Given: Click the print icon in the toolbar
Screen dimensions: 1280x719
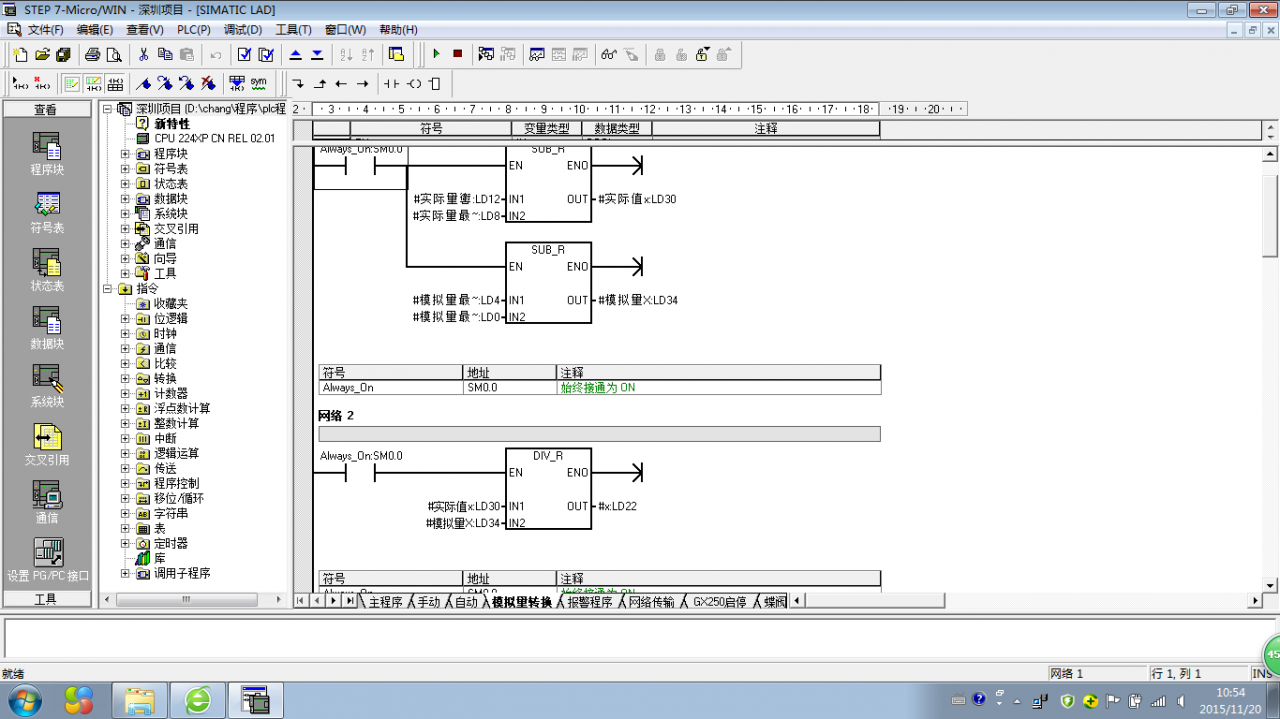Looking at the screenshot, I should point(92,54).
